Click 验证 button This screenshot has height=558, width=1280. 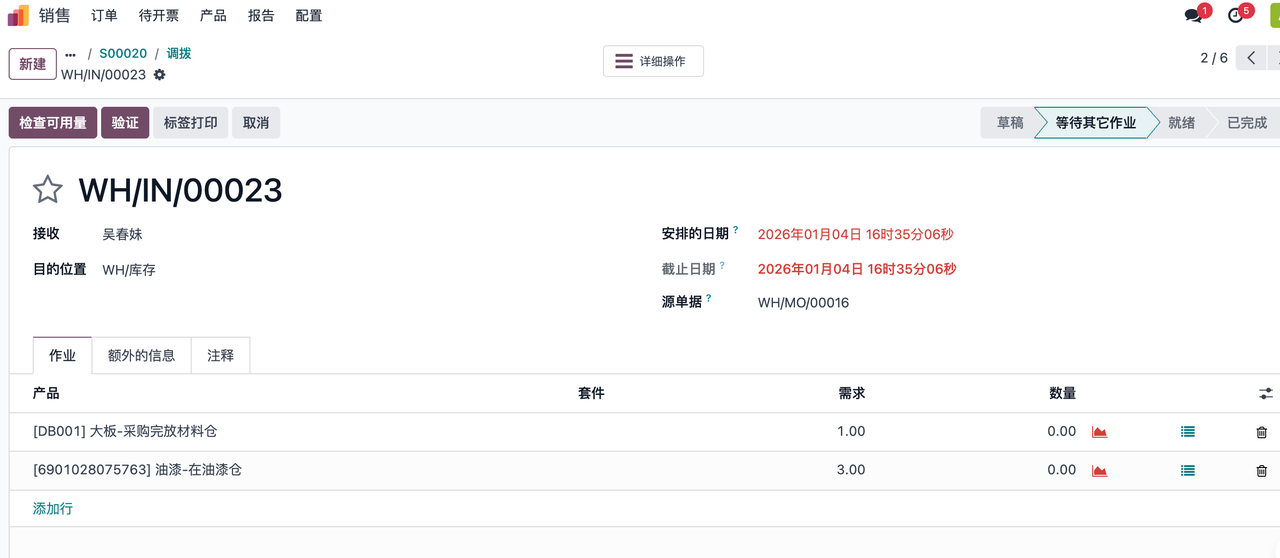click(125, 123)
